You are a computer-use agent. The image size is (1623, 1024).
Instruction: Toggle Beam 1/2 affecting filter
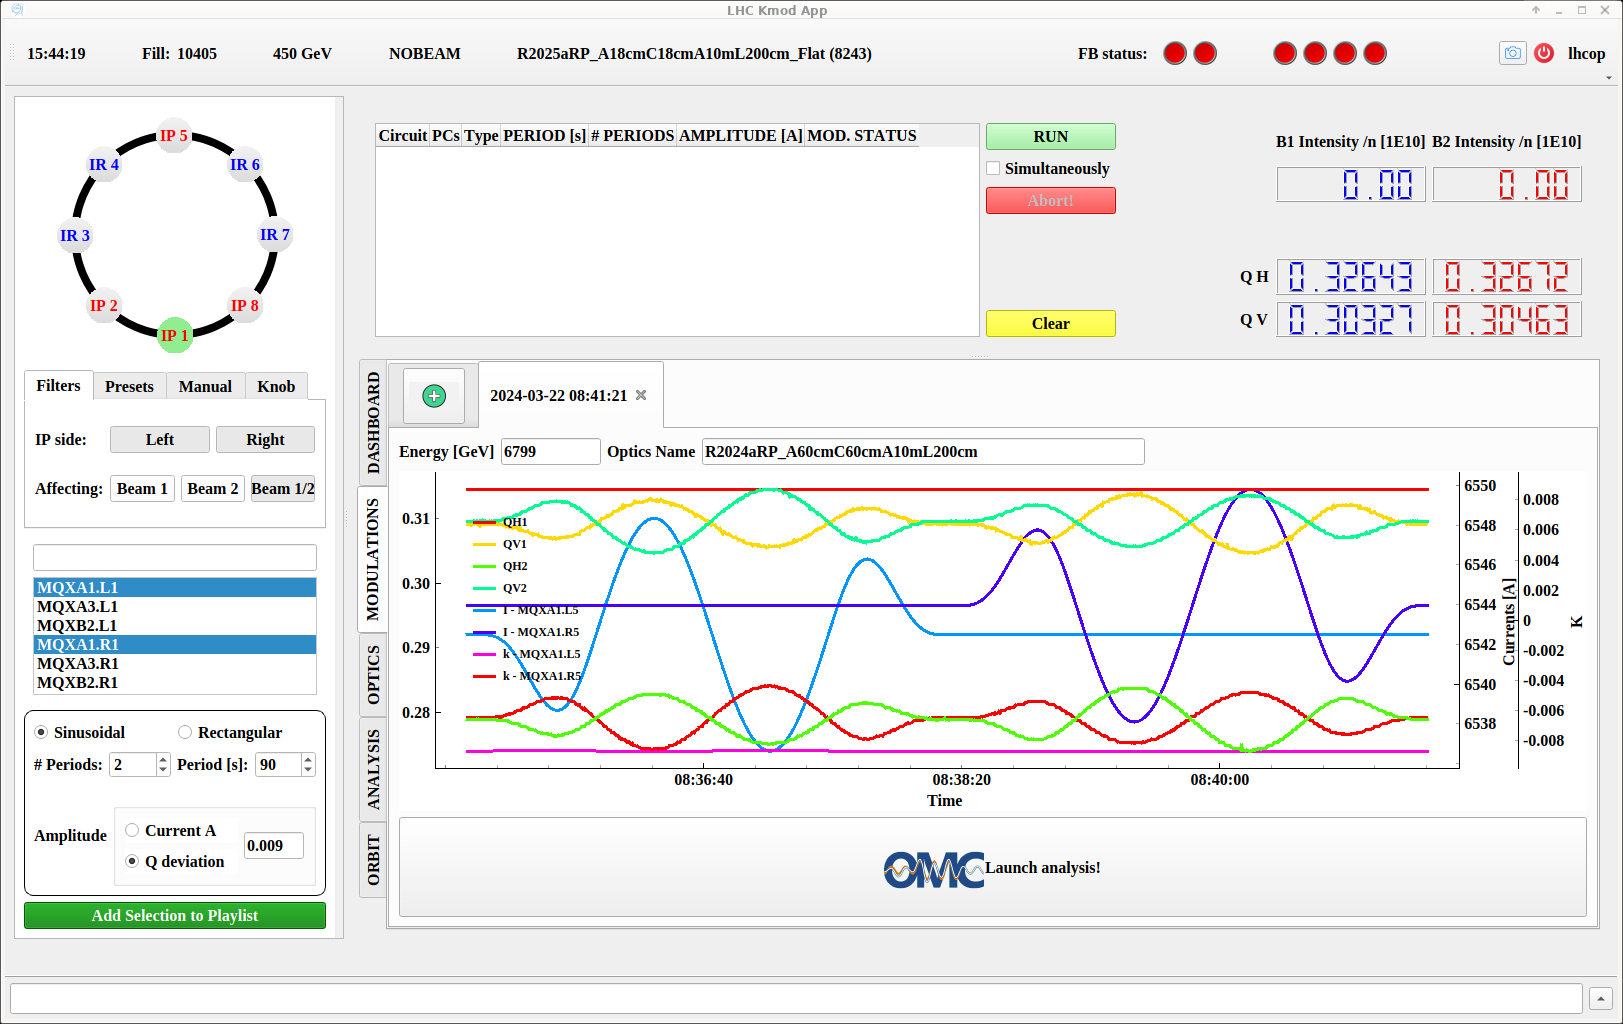tap(283, 488)
